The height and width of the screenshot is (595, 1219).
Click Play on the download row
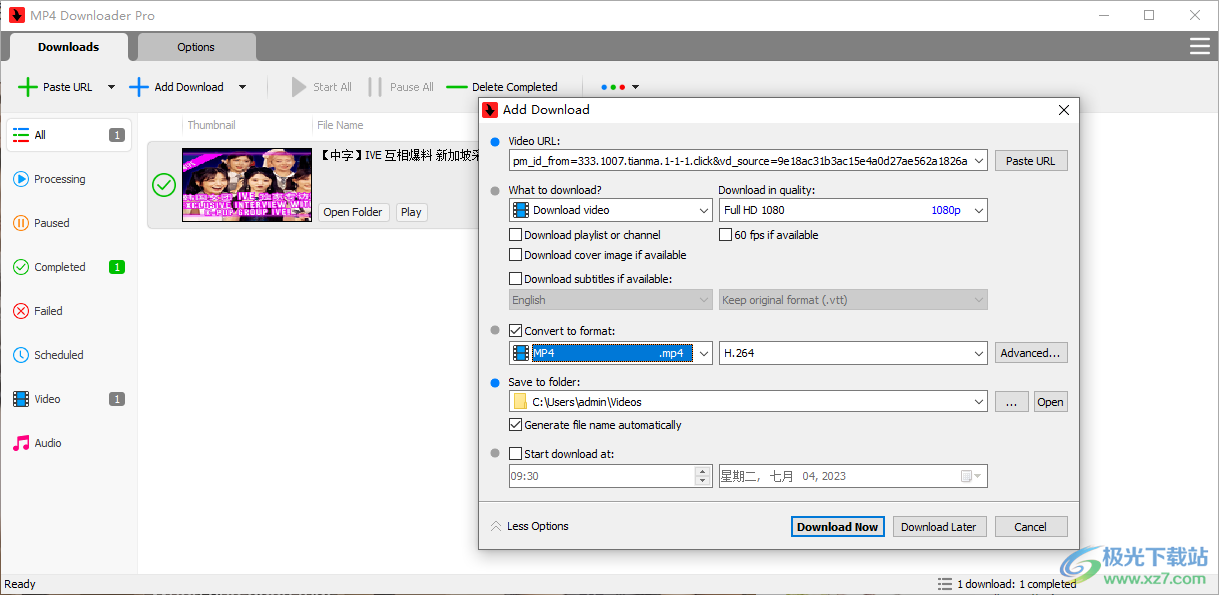[411, 212]
